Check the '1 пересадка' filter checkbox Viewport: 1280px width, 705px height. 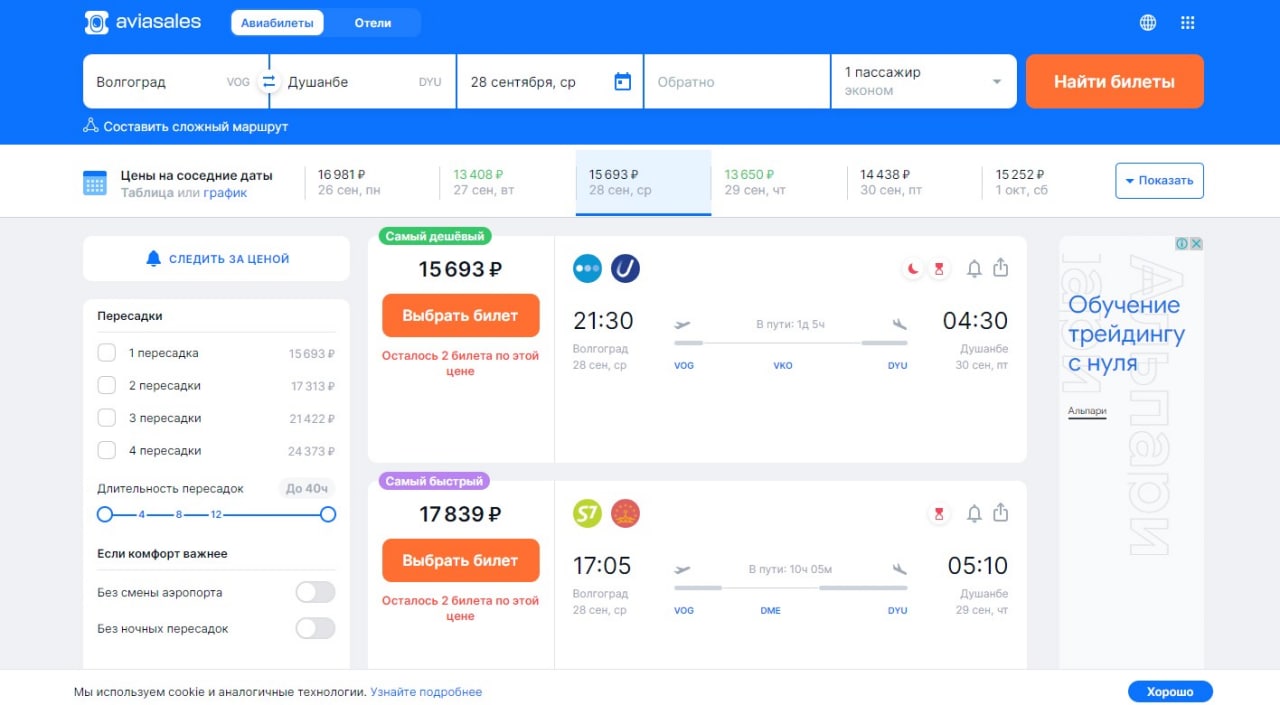(x=107, y=353)
